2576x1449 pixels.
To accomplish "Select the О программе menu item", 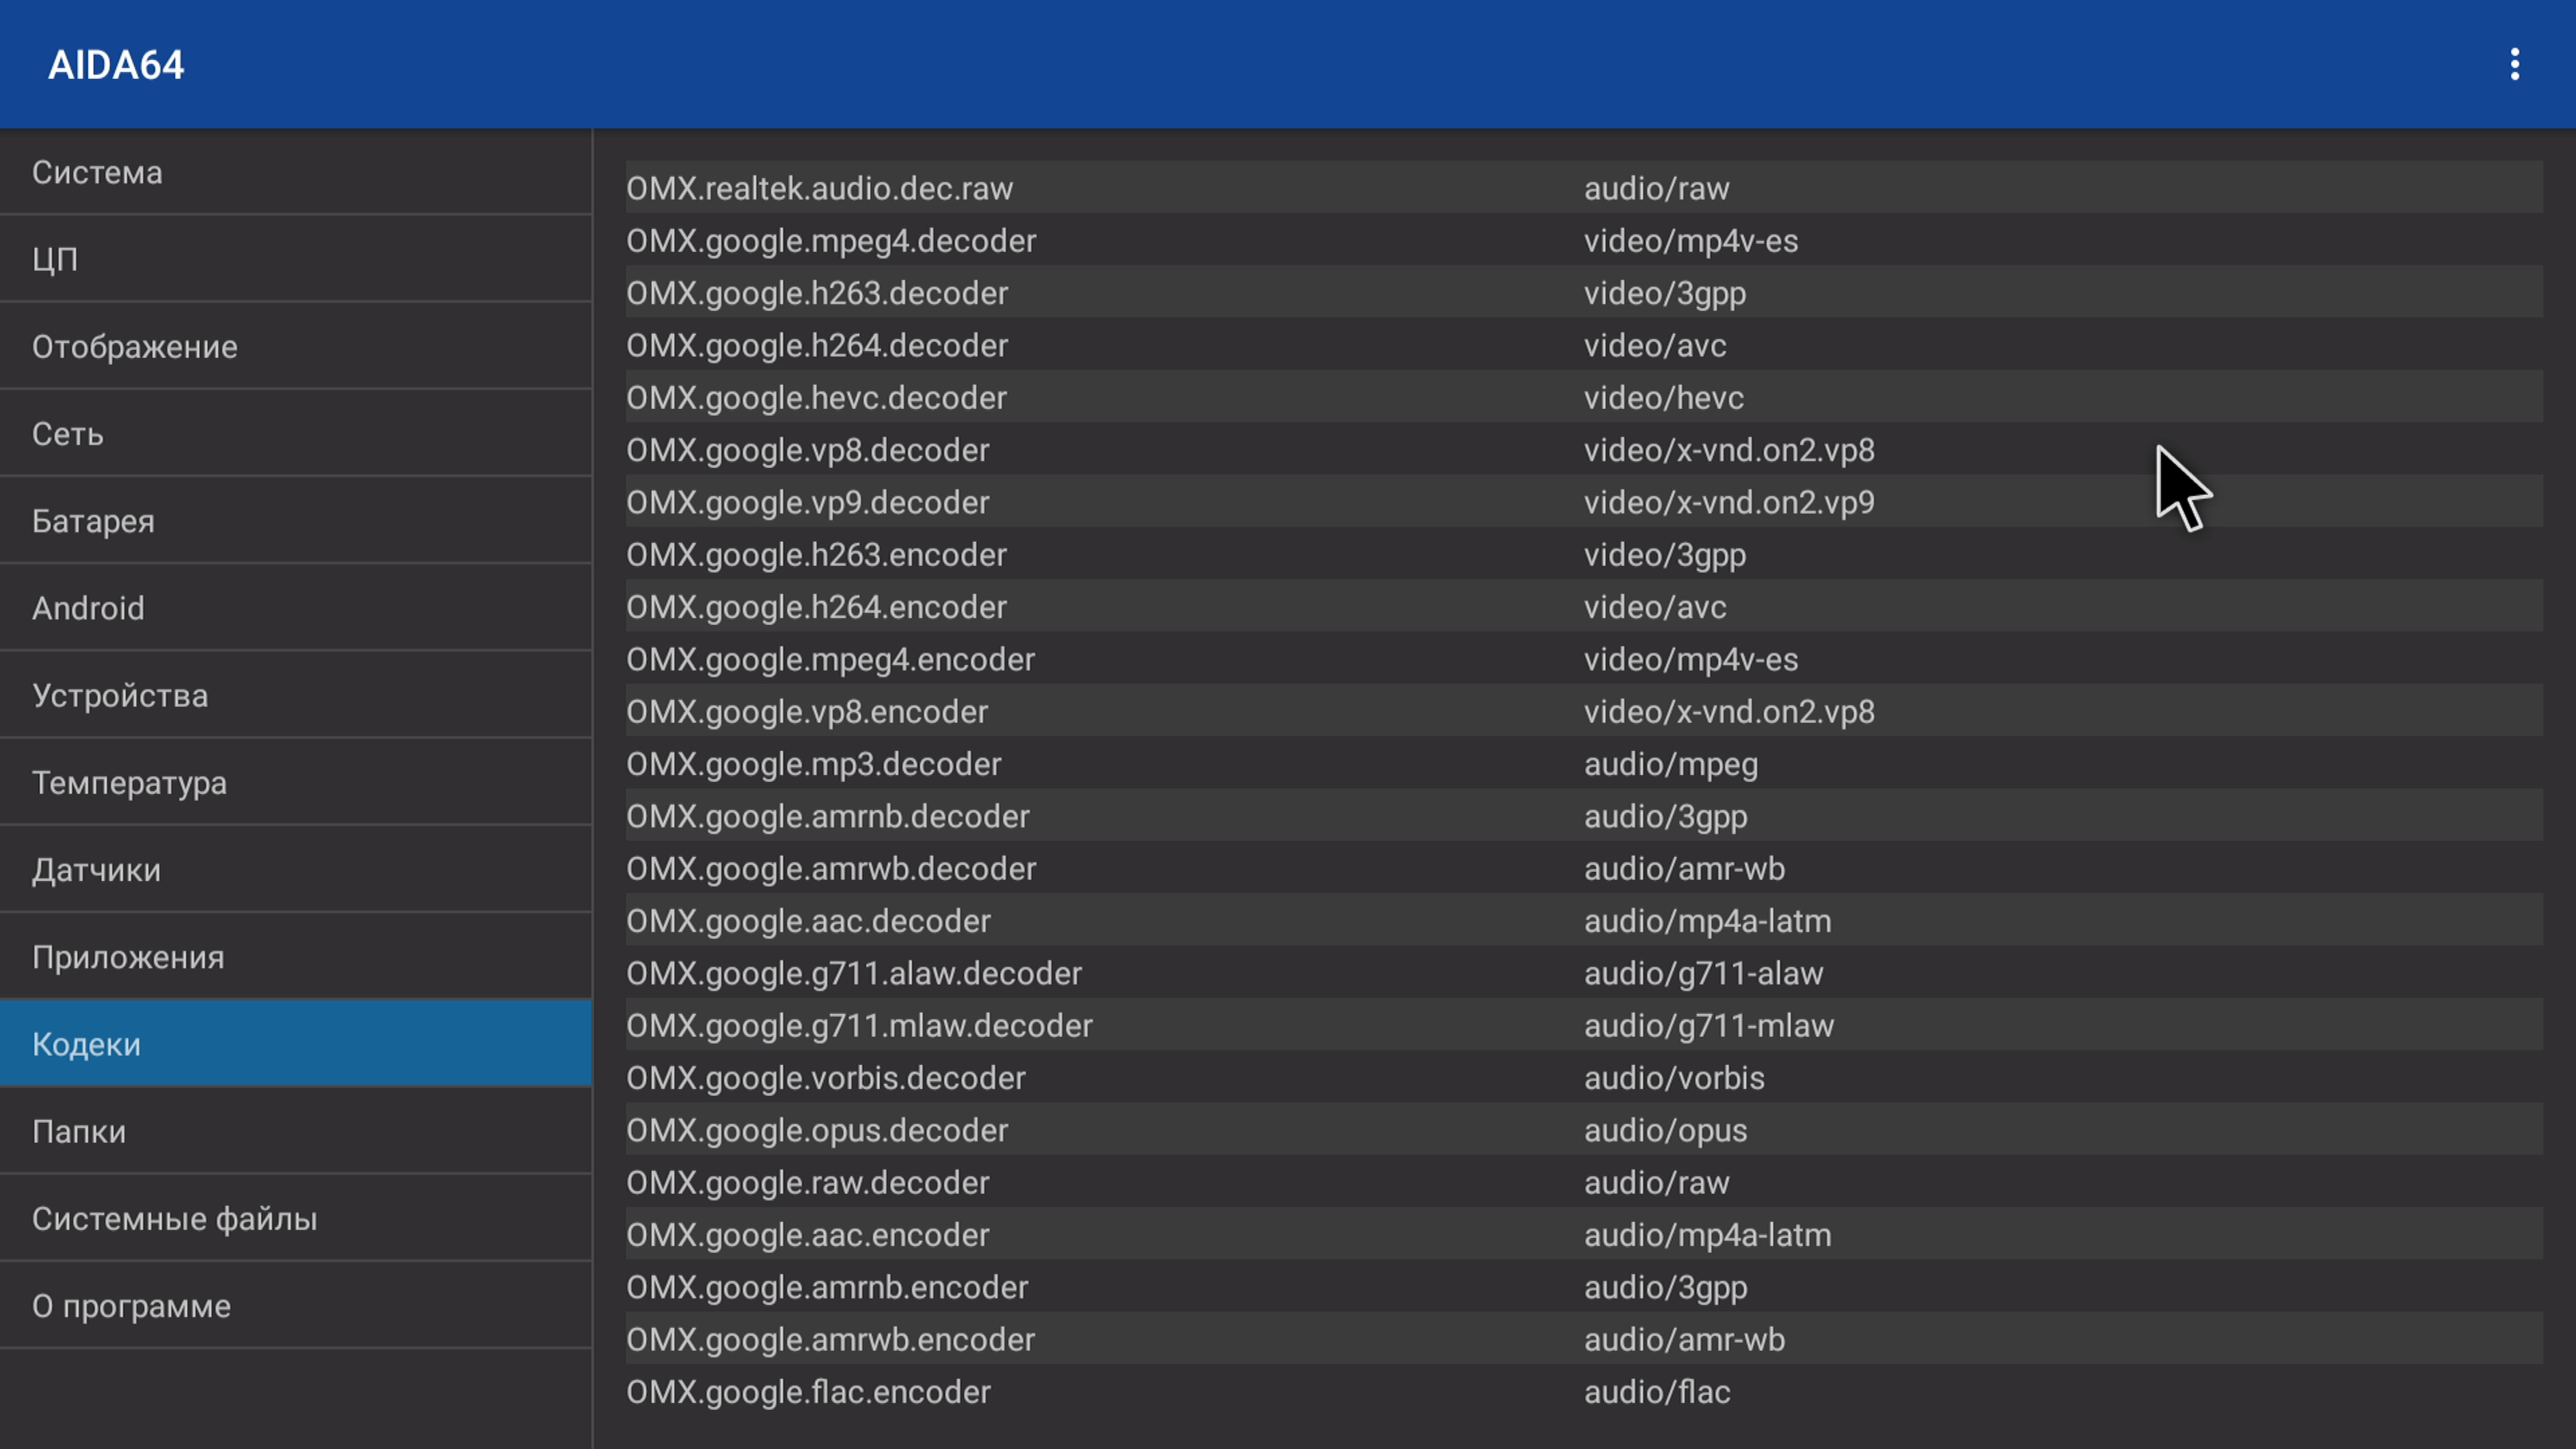I will click(296, 1305).
